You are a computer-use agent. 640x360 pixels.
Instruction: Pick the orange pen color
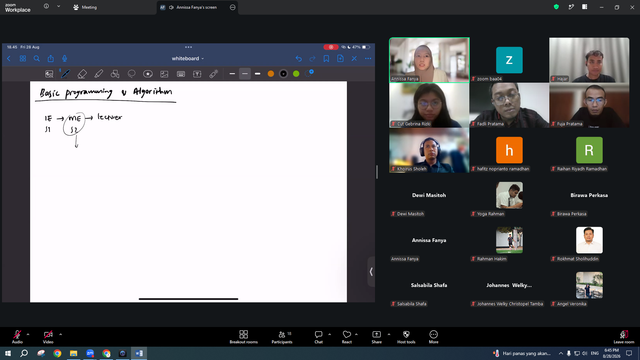pos(271,74)
